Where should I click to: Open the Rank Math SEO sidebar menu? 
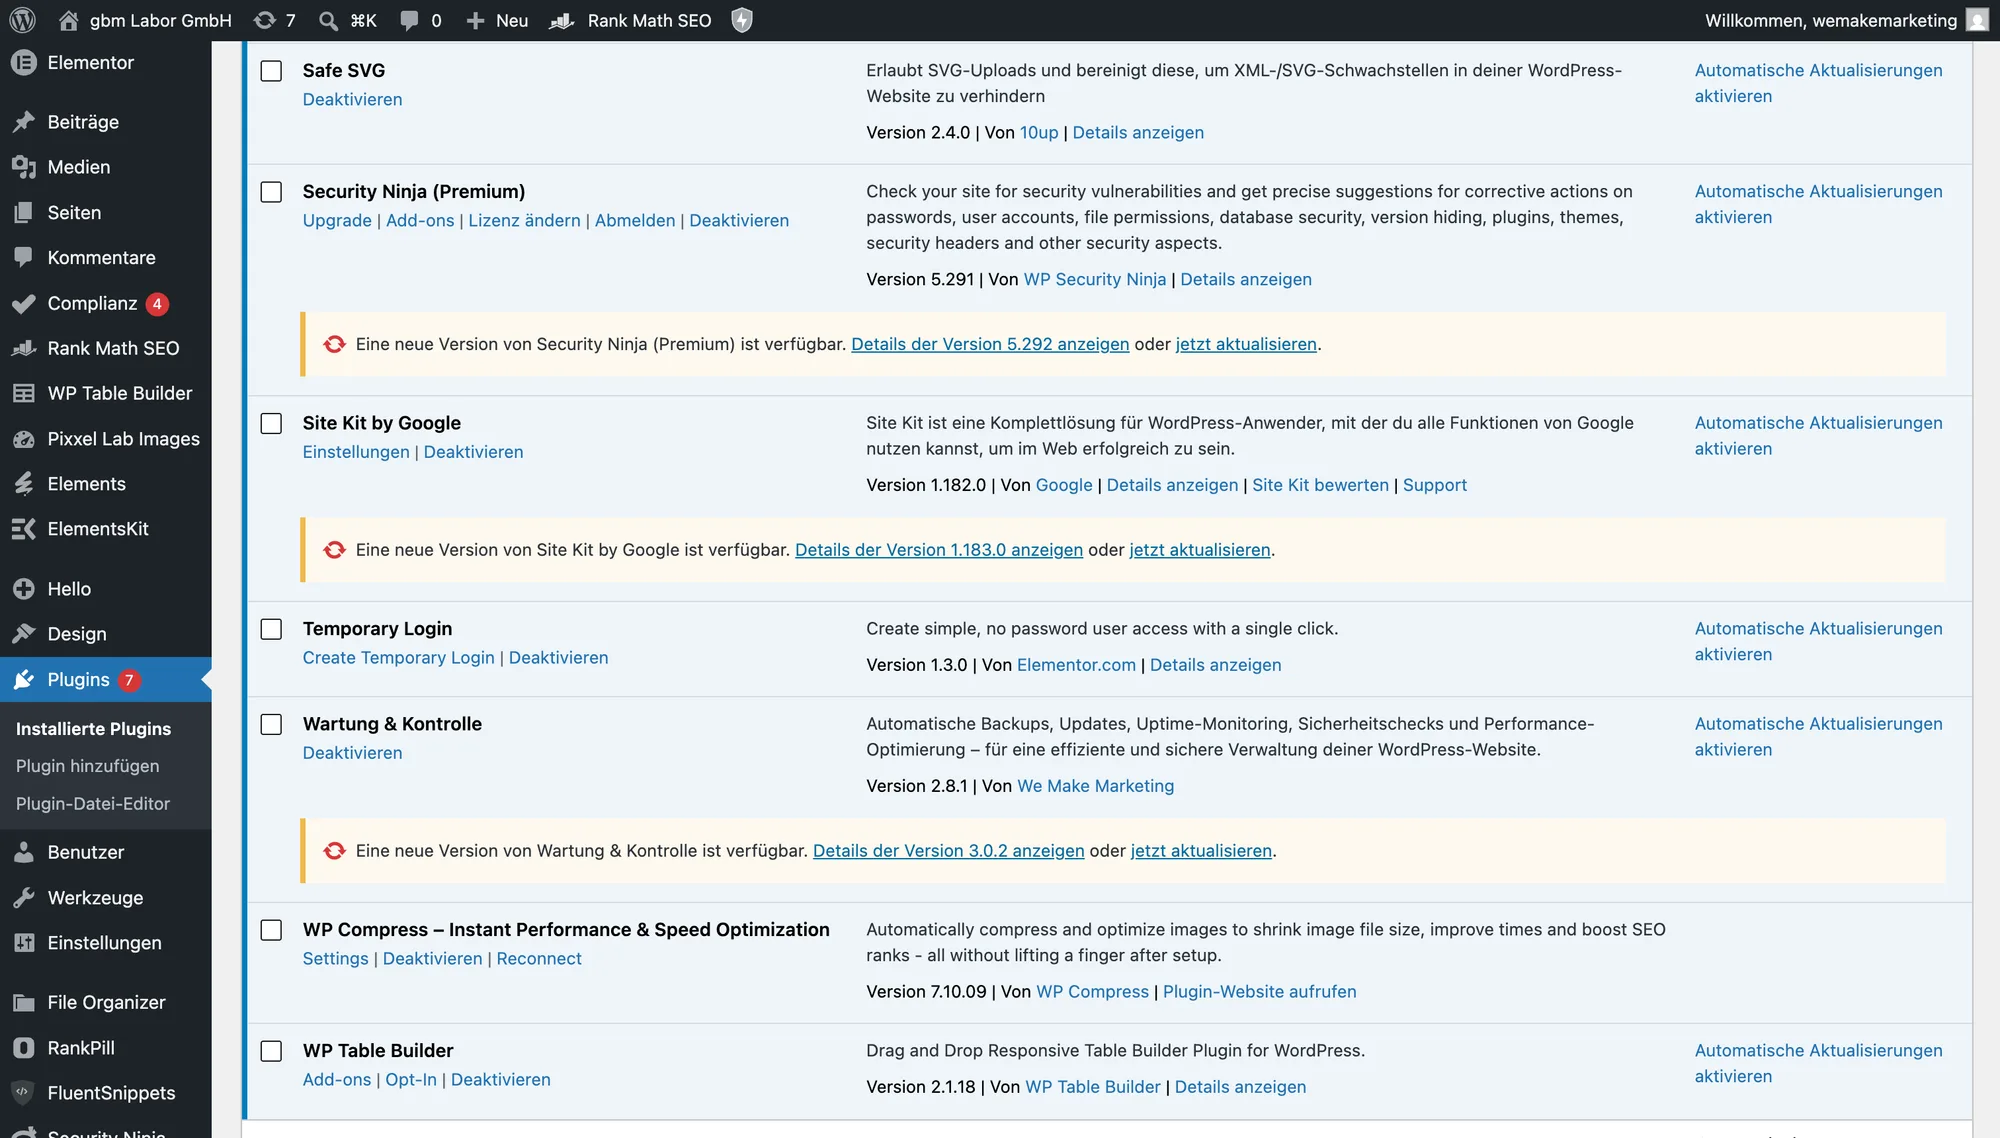tap(106, 348)
